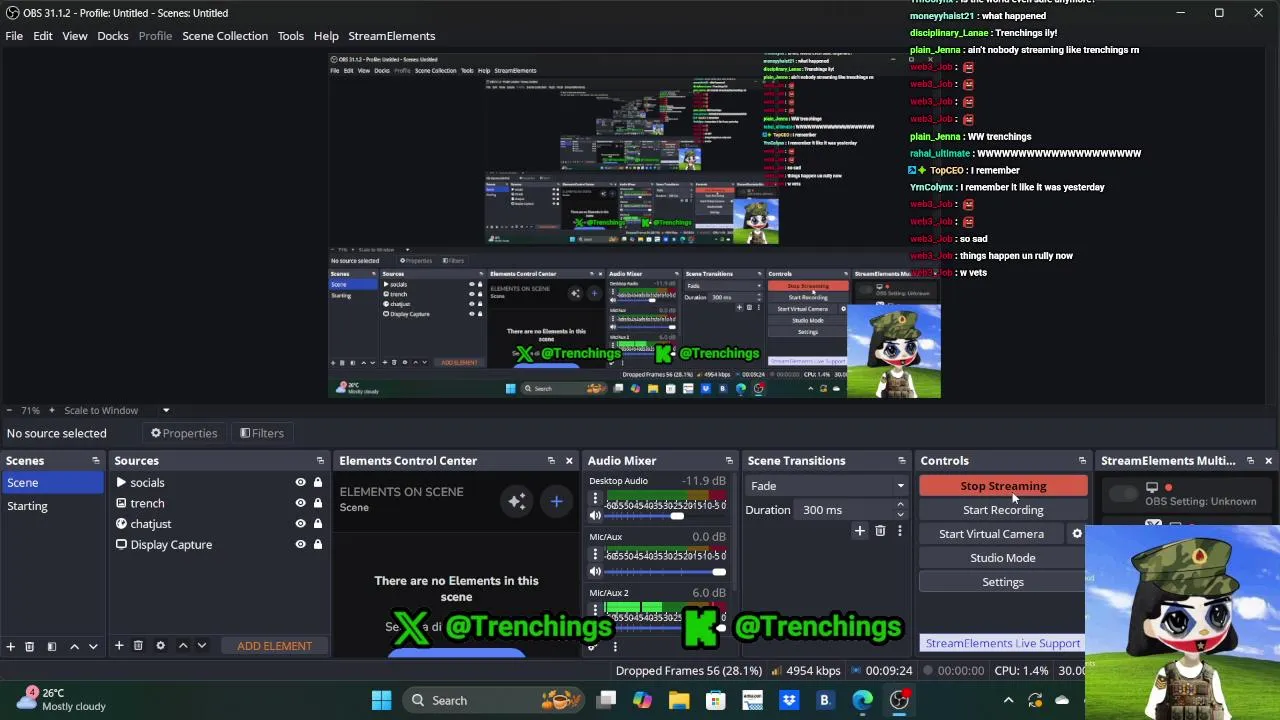Remove selected source with trash icon

[x=138, y=646]
